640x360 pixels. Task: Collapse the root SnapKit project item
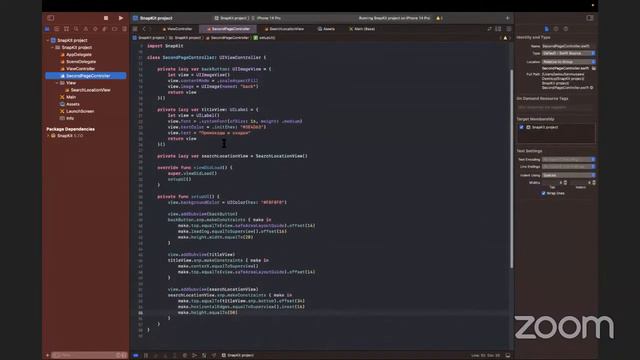pos(48,40)
